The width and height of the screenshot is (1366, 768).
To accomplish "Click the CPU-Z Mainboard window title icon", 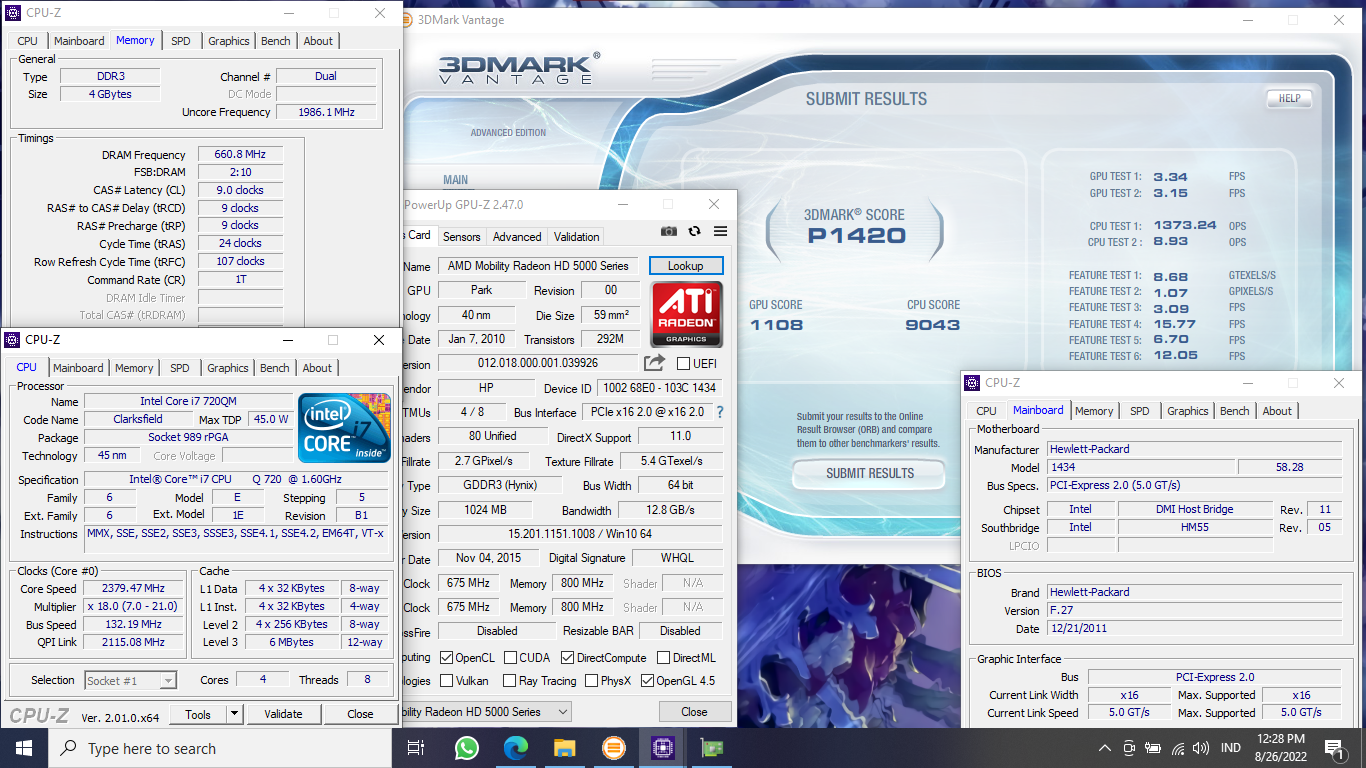I will [x=972, y=382].
